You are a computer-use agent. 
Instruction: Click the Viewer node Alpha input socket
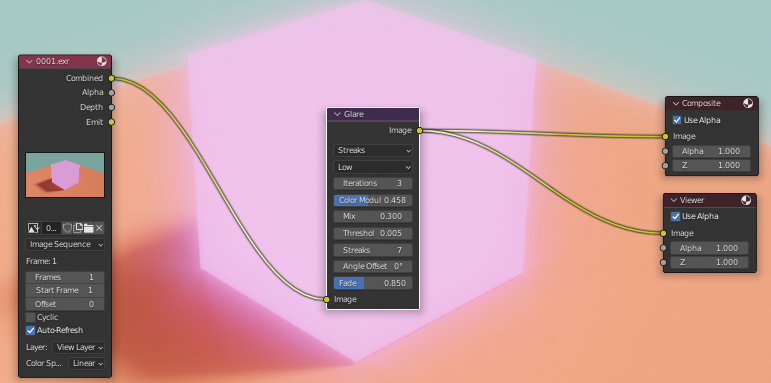click(663, 248)
